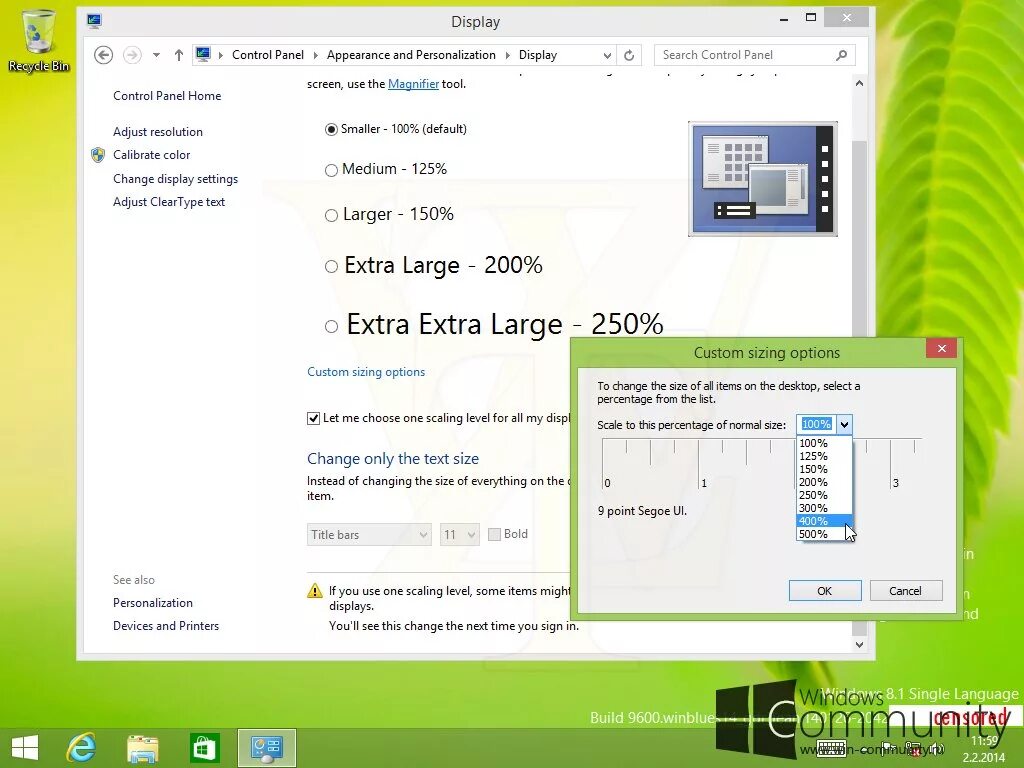Choose 150% from the scale list
Viewport: 1024px width, 768px height.
coord(824,469)
